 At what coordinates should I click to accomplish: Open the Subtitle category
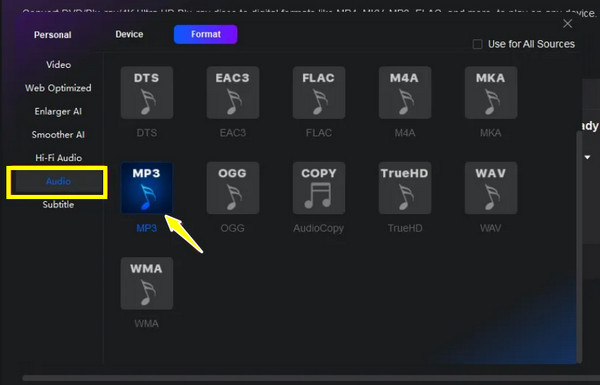click(x=58, y=205)
